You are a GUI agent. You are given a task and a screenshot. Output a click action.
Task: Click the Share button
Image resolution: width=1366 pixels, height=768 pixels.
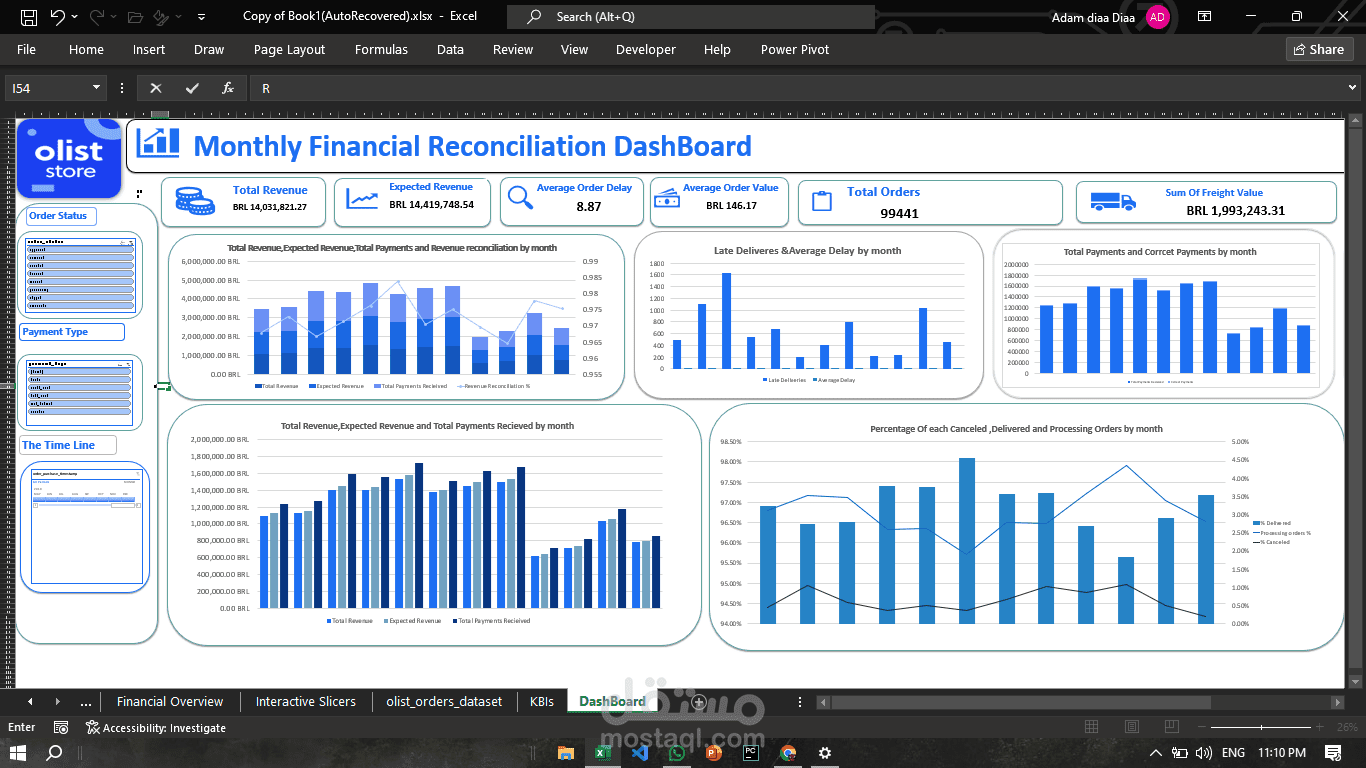click(1319, 49)
